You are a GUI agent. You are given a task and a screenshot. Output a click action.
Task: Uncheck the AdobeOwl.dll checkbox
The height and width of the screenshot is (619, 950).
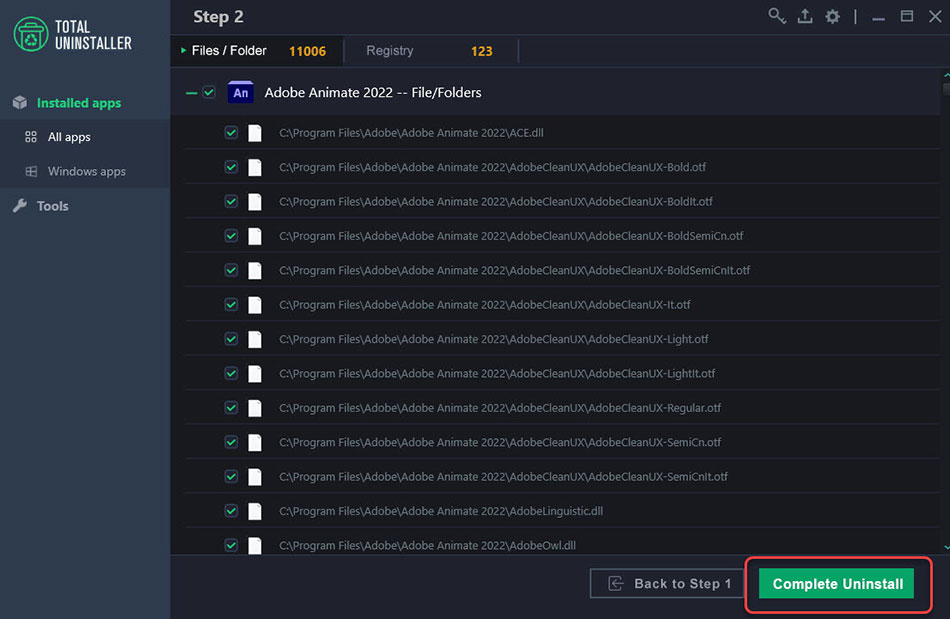231,545
